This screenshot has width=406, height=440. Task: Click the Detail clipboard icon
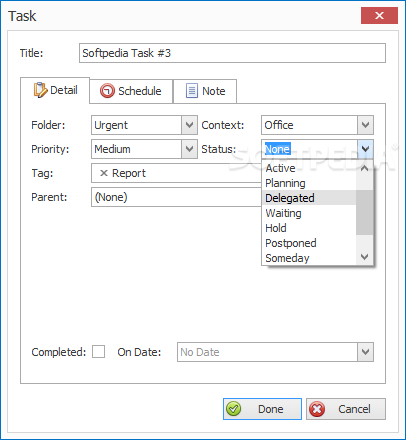pos(40,90)
